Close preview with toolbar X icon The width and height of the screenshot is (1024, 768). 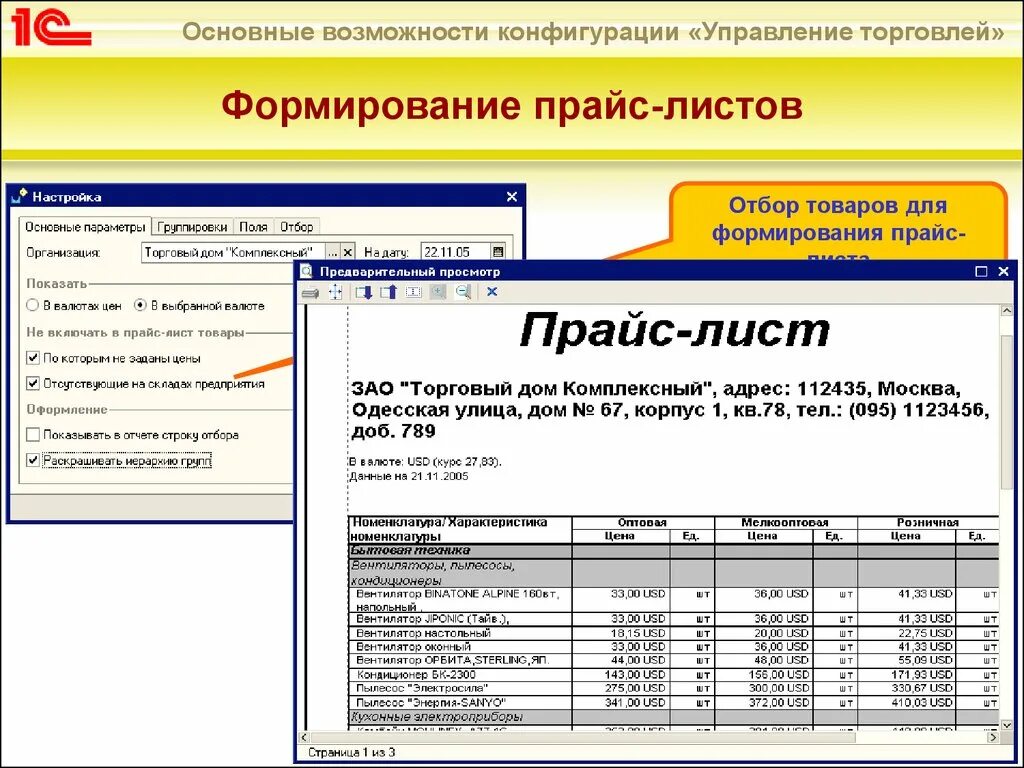click(492, 292)
